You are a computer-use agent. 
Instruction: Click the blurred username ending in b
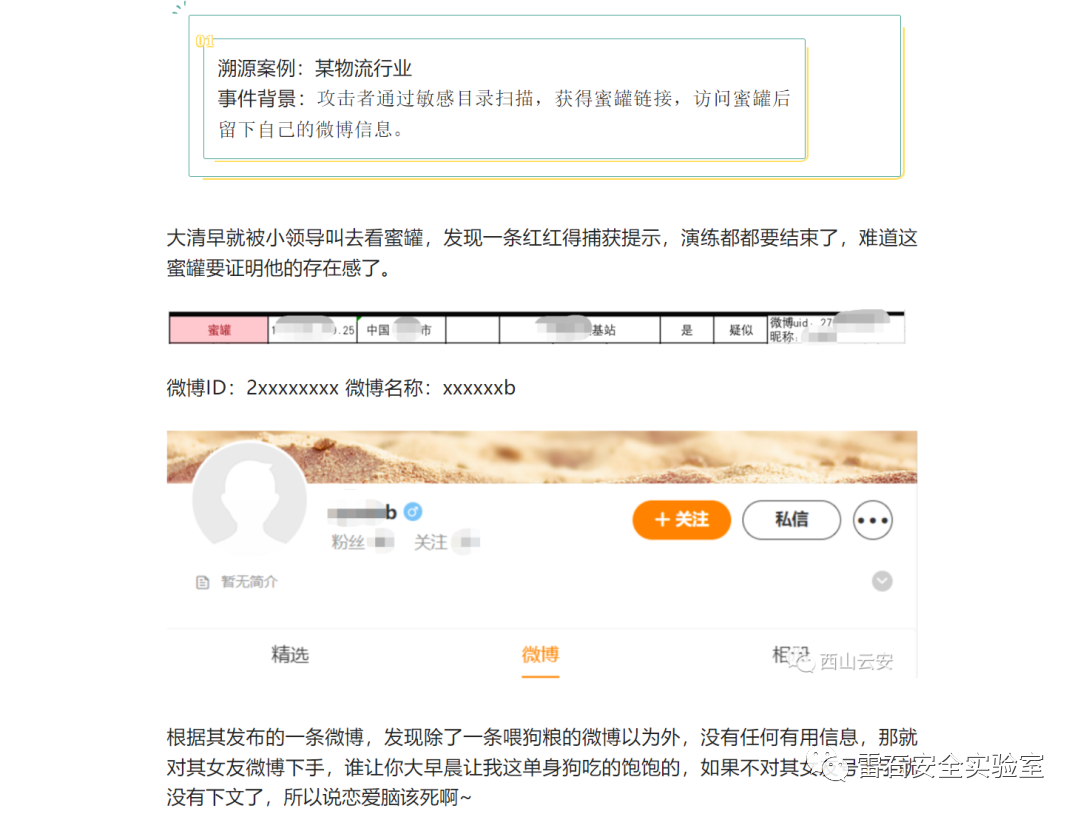pos(362,512)
